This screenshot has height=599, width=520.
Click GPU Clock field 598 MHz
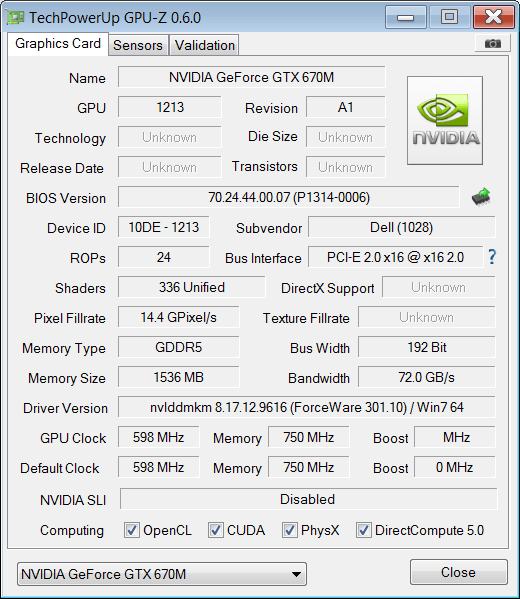[x=159, y=437]
